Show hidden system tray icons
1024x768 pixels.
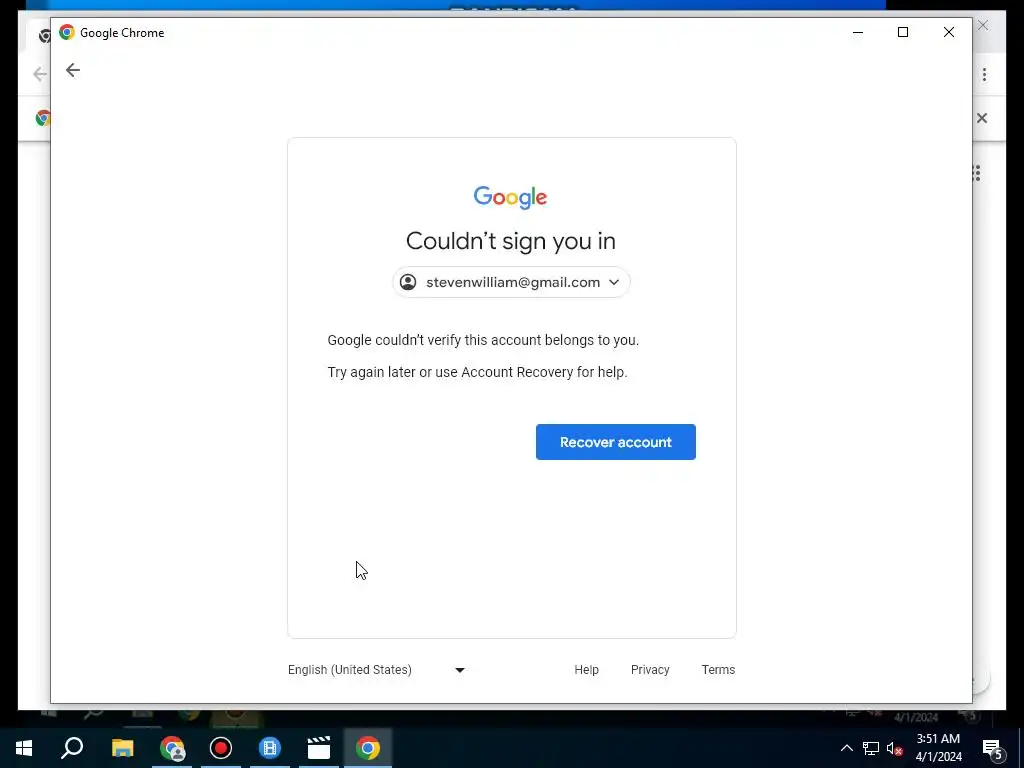click(846, 748)
